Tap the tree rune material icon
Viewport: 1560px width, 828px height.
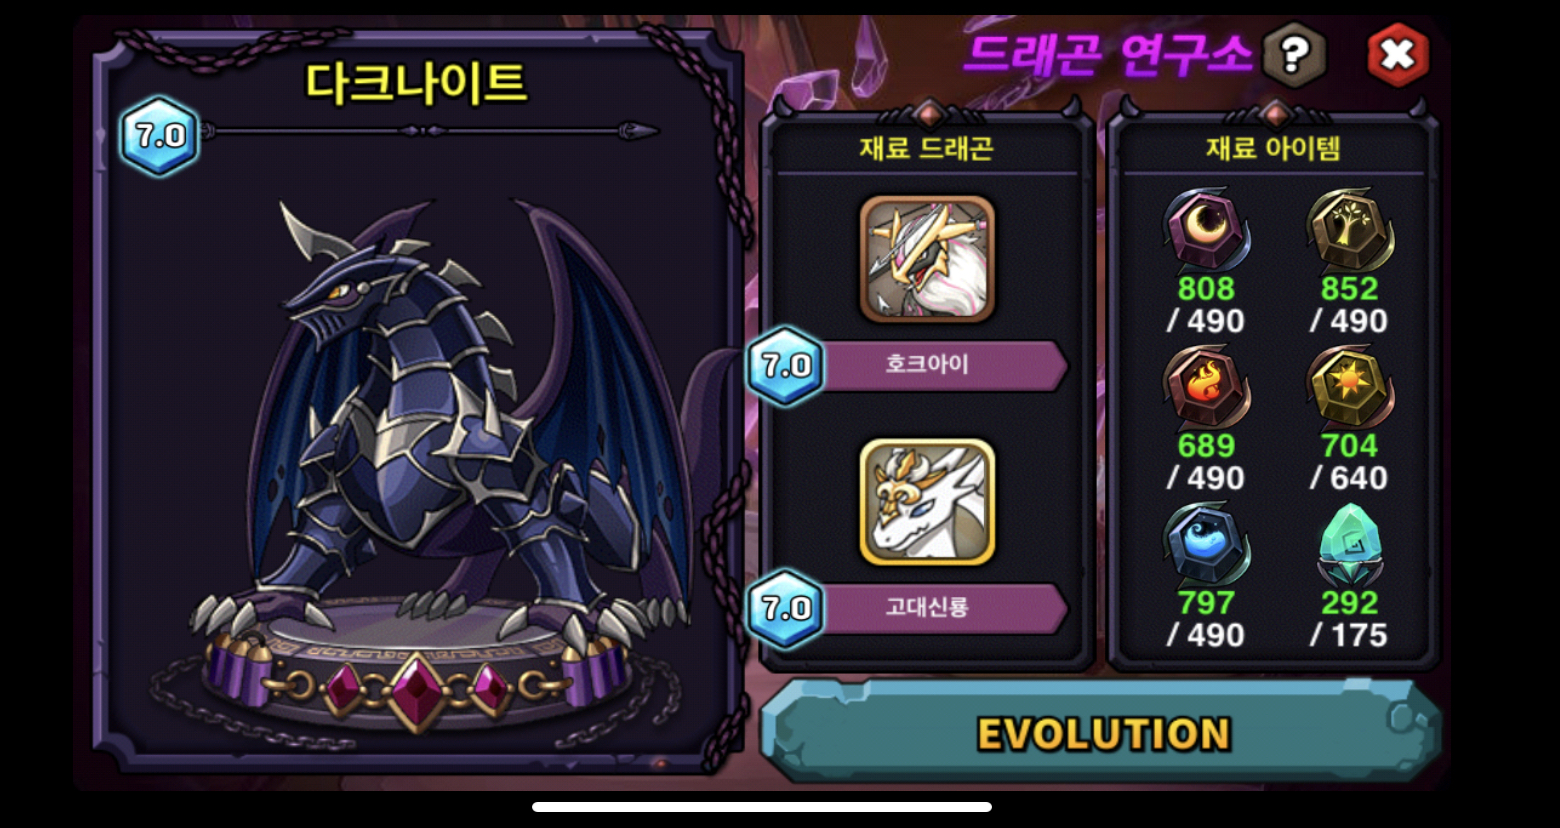tap(1350, 229)
